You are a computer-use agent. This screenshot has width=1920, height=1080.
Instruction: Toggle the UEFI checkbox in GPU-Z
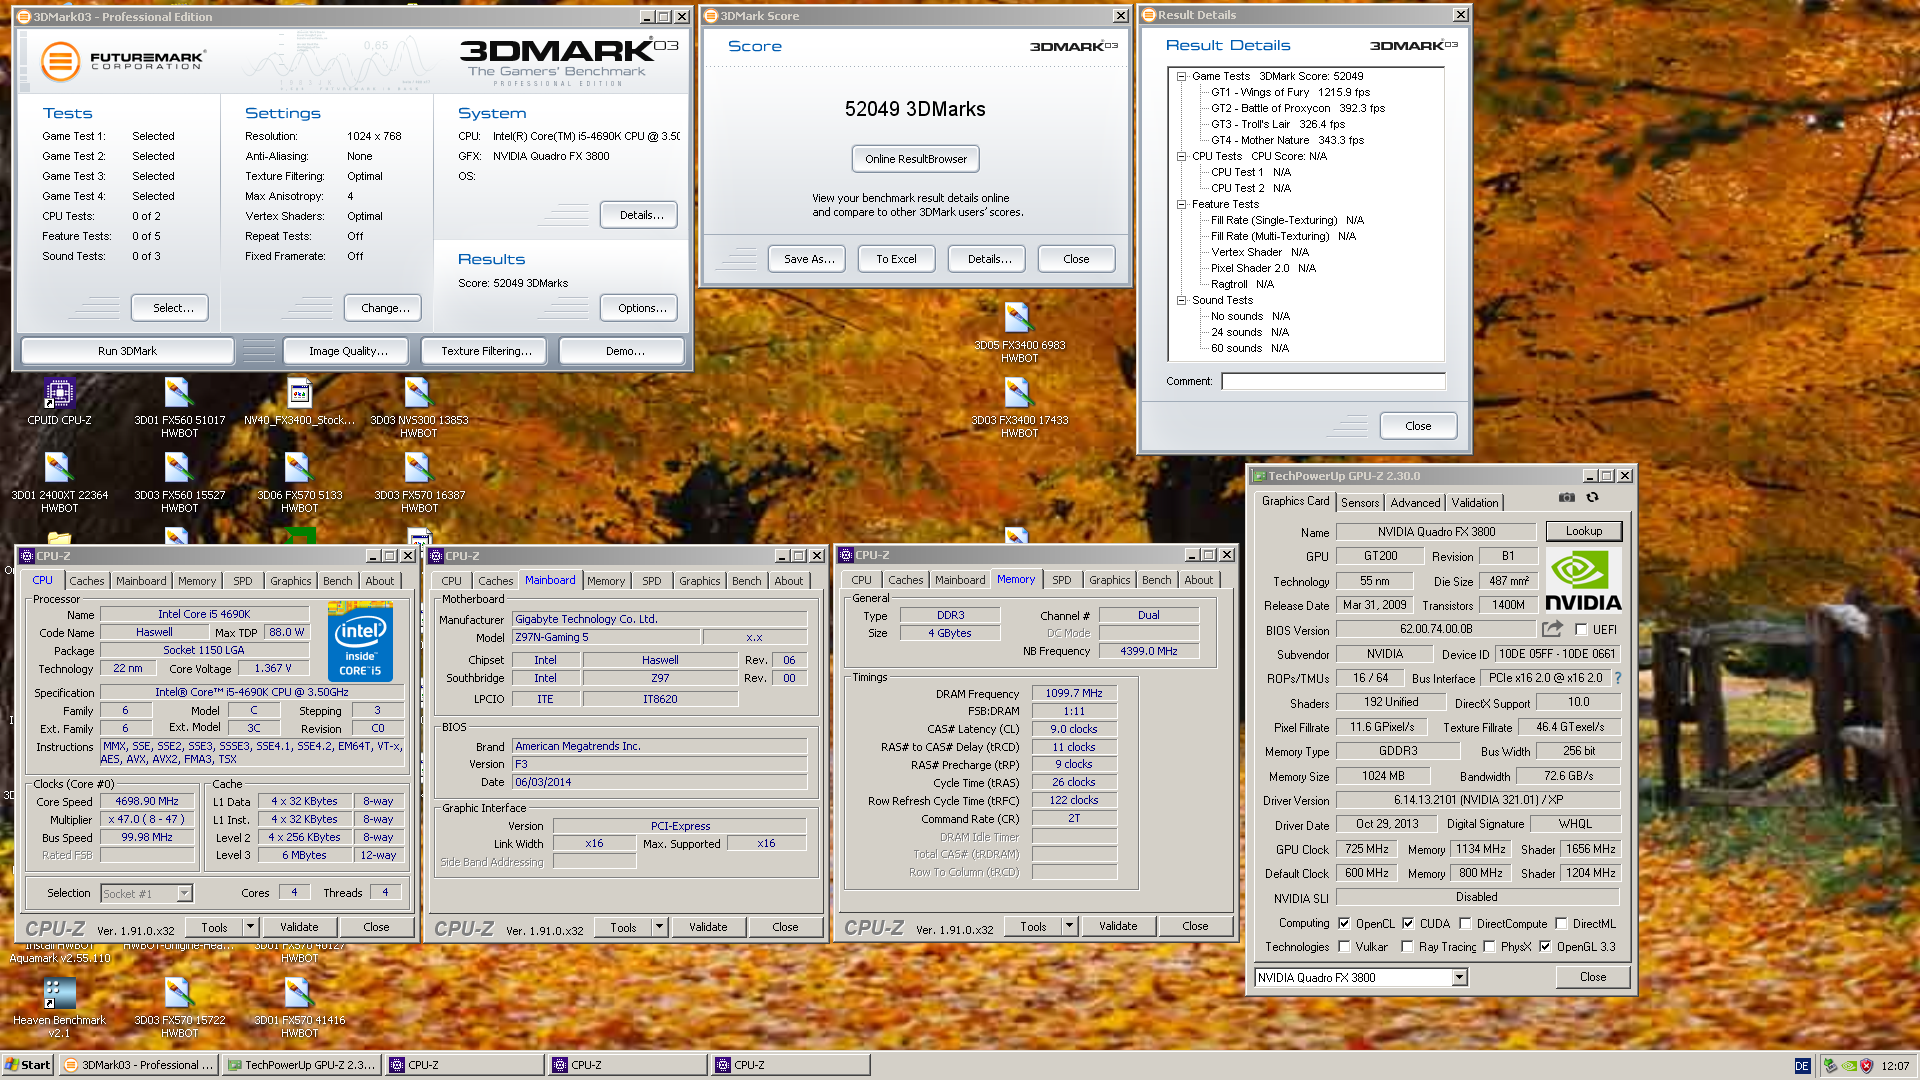1581,629
